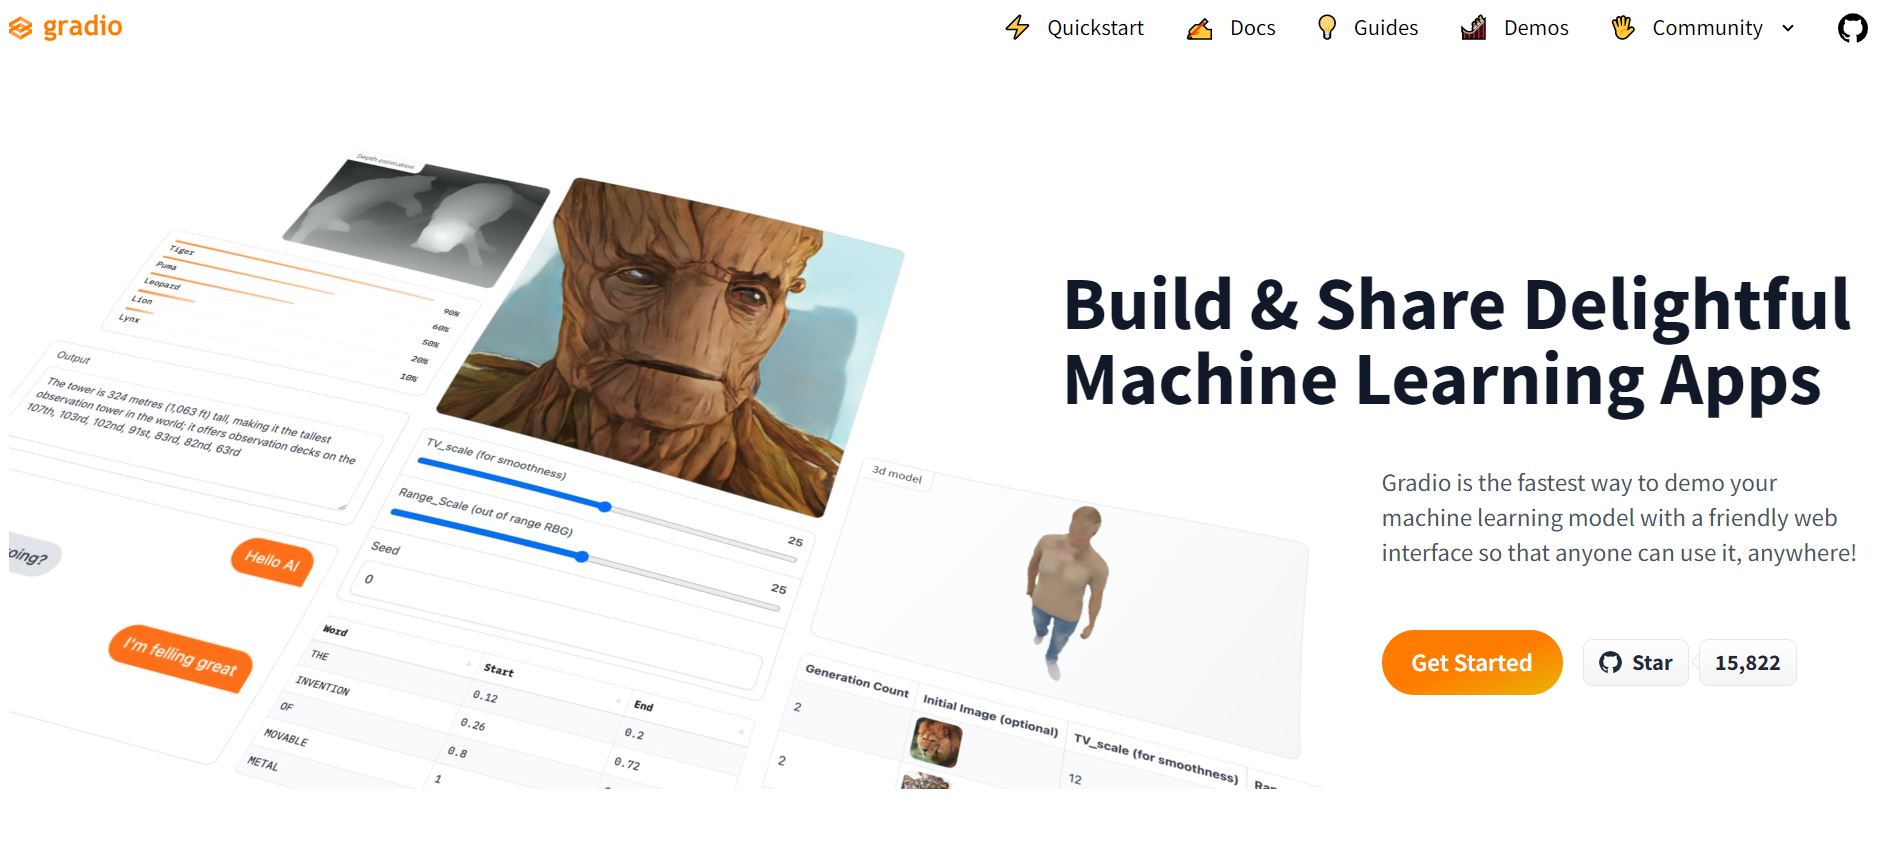Click the 'Output' label of the text box
The height and width of the screenshot is (852, 1881).
click(73, 357)
